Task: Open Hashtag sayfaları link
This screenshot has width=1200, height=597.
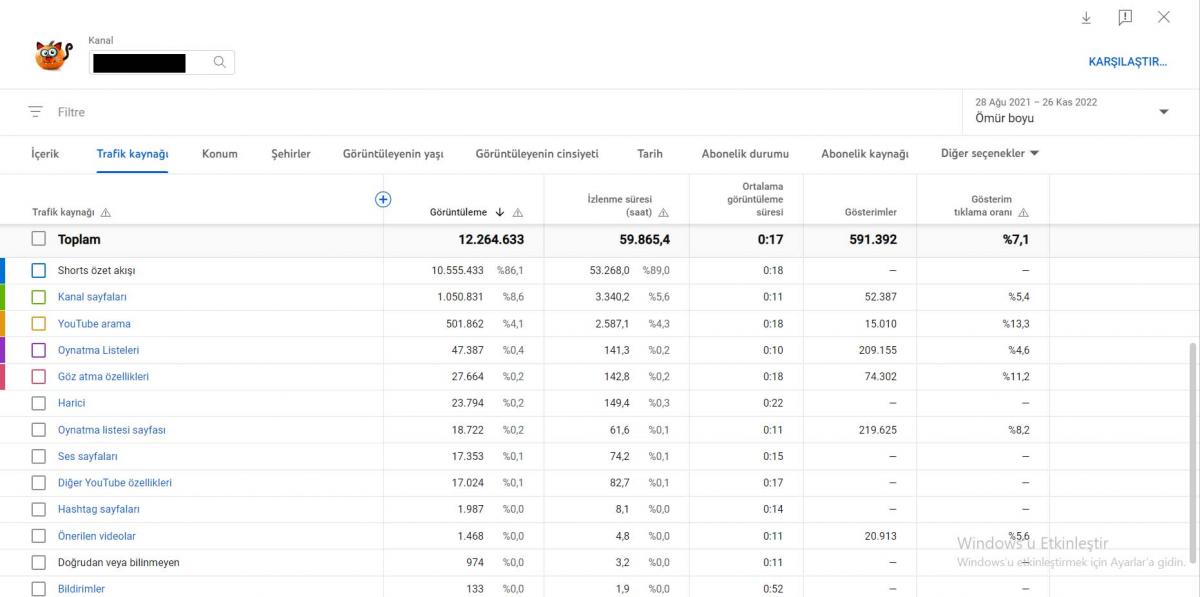Action: click(x=99, y=509)
